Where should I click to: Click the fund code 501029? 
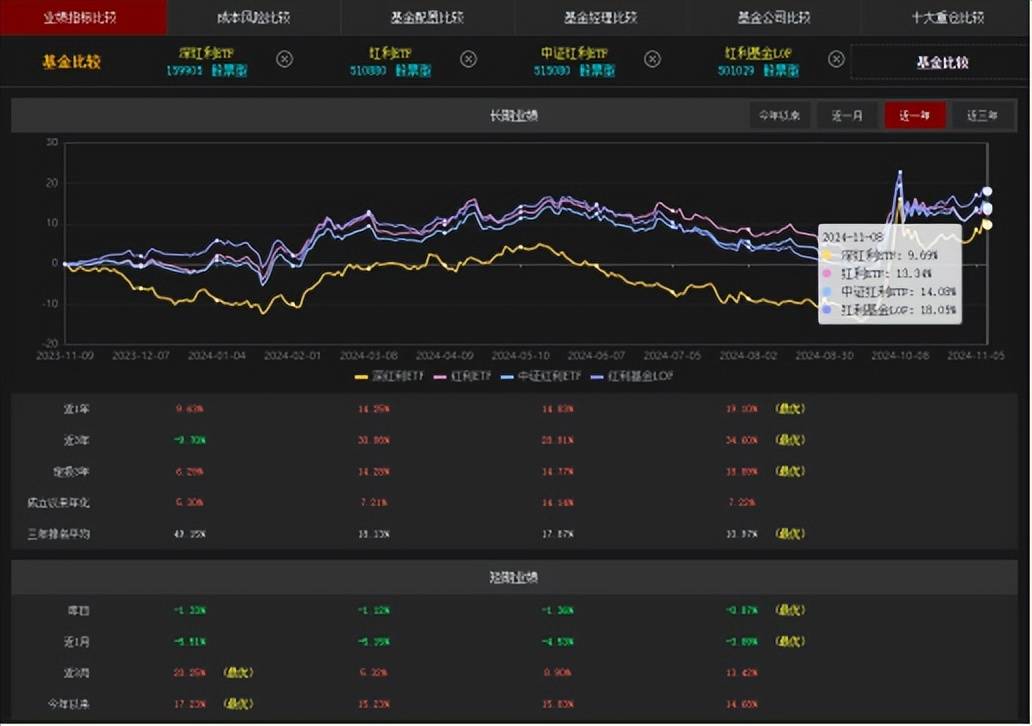(x=736, y=70)
